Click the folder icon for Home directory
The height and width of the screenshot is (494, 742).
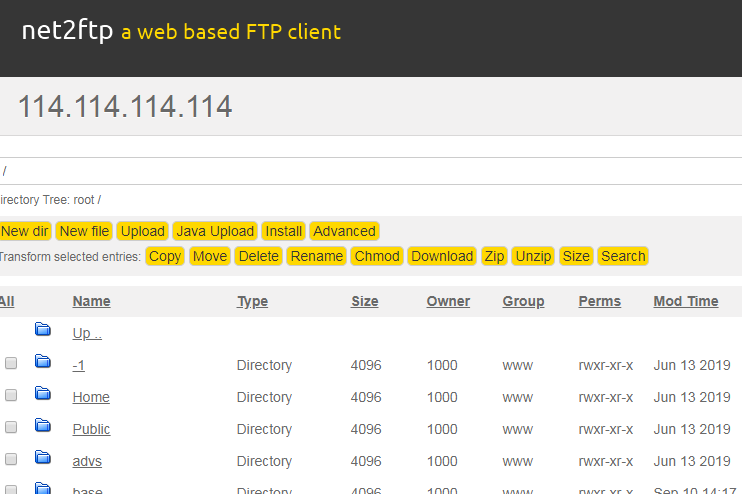click(x=43, y=393)
